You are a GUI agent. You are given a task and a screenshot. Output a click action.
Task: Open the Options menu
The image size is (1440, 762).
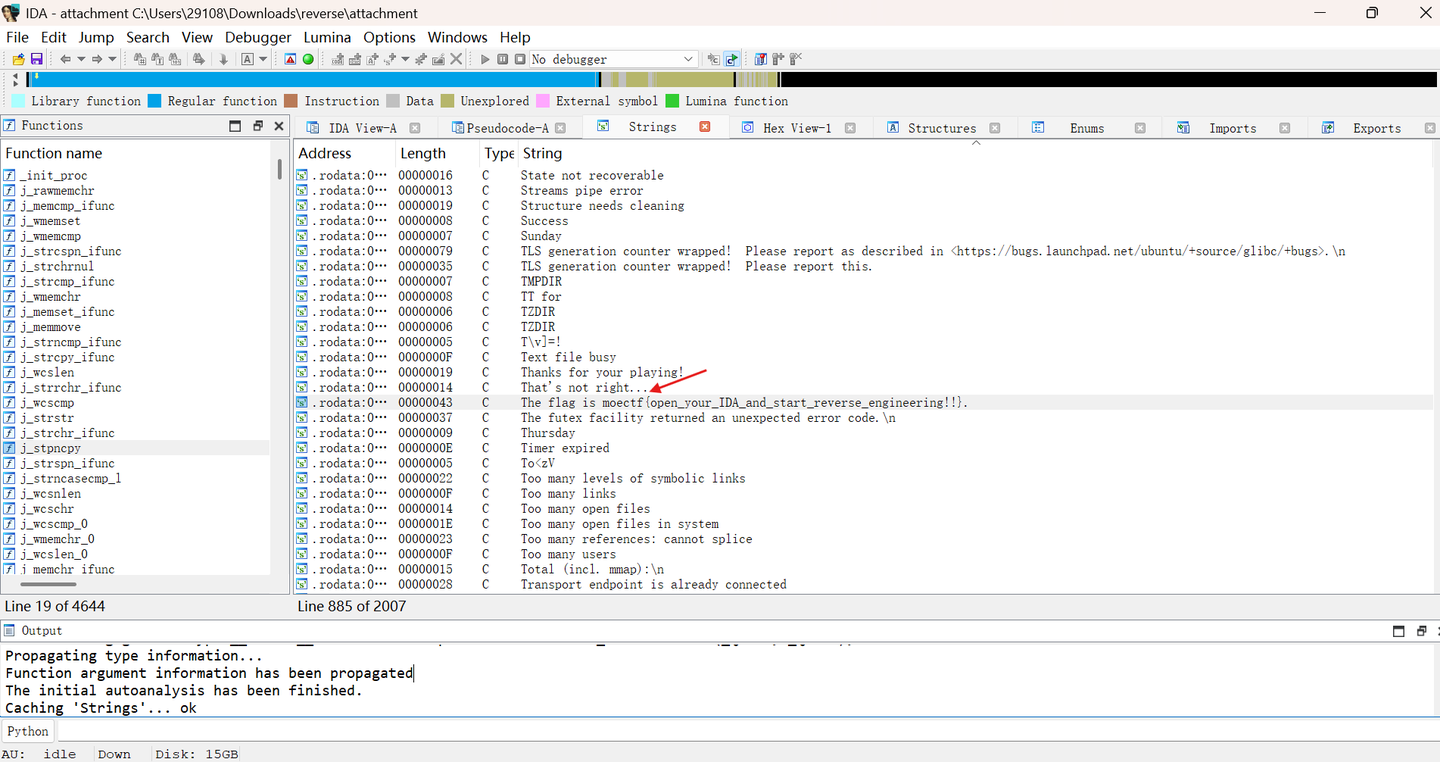click(x=389, y=37)
